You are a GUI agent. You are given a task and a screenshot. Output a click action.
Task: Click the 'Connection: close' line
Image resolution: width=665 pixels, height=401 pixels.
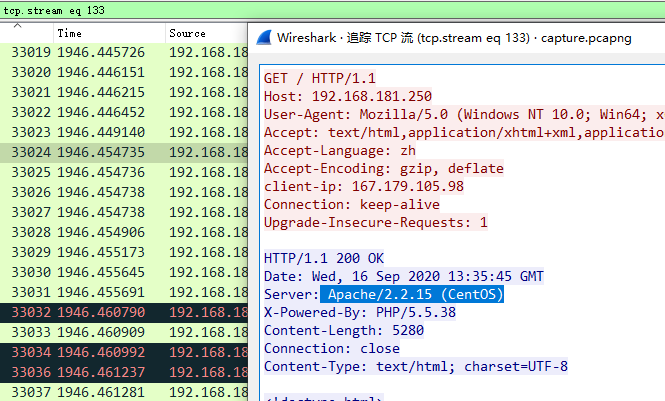(x=332, y=348)
